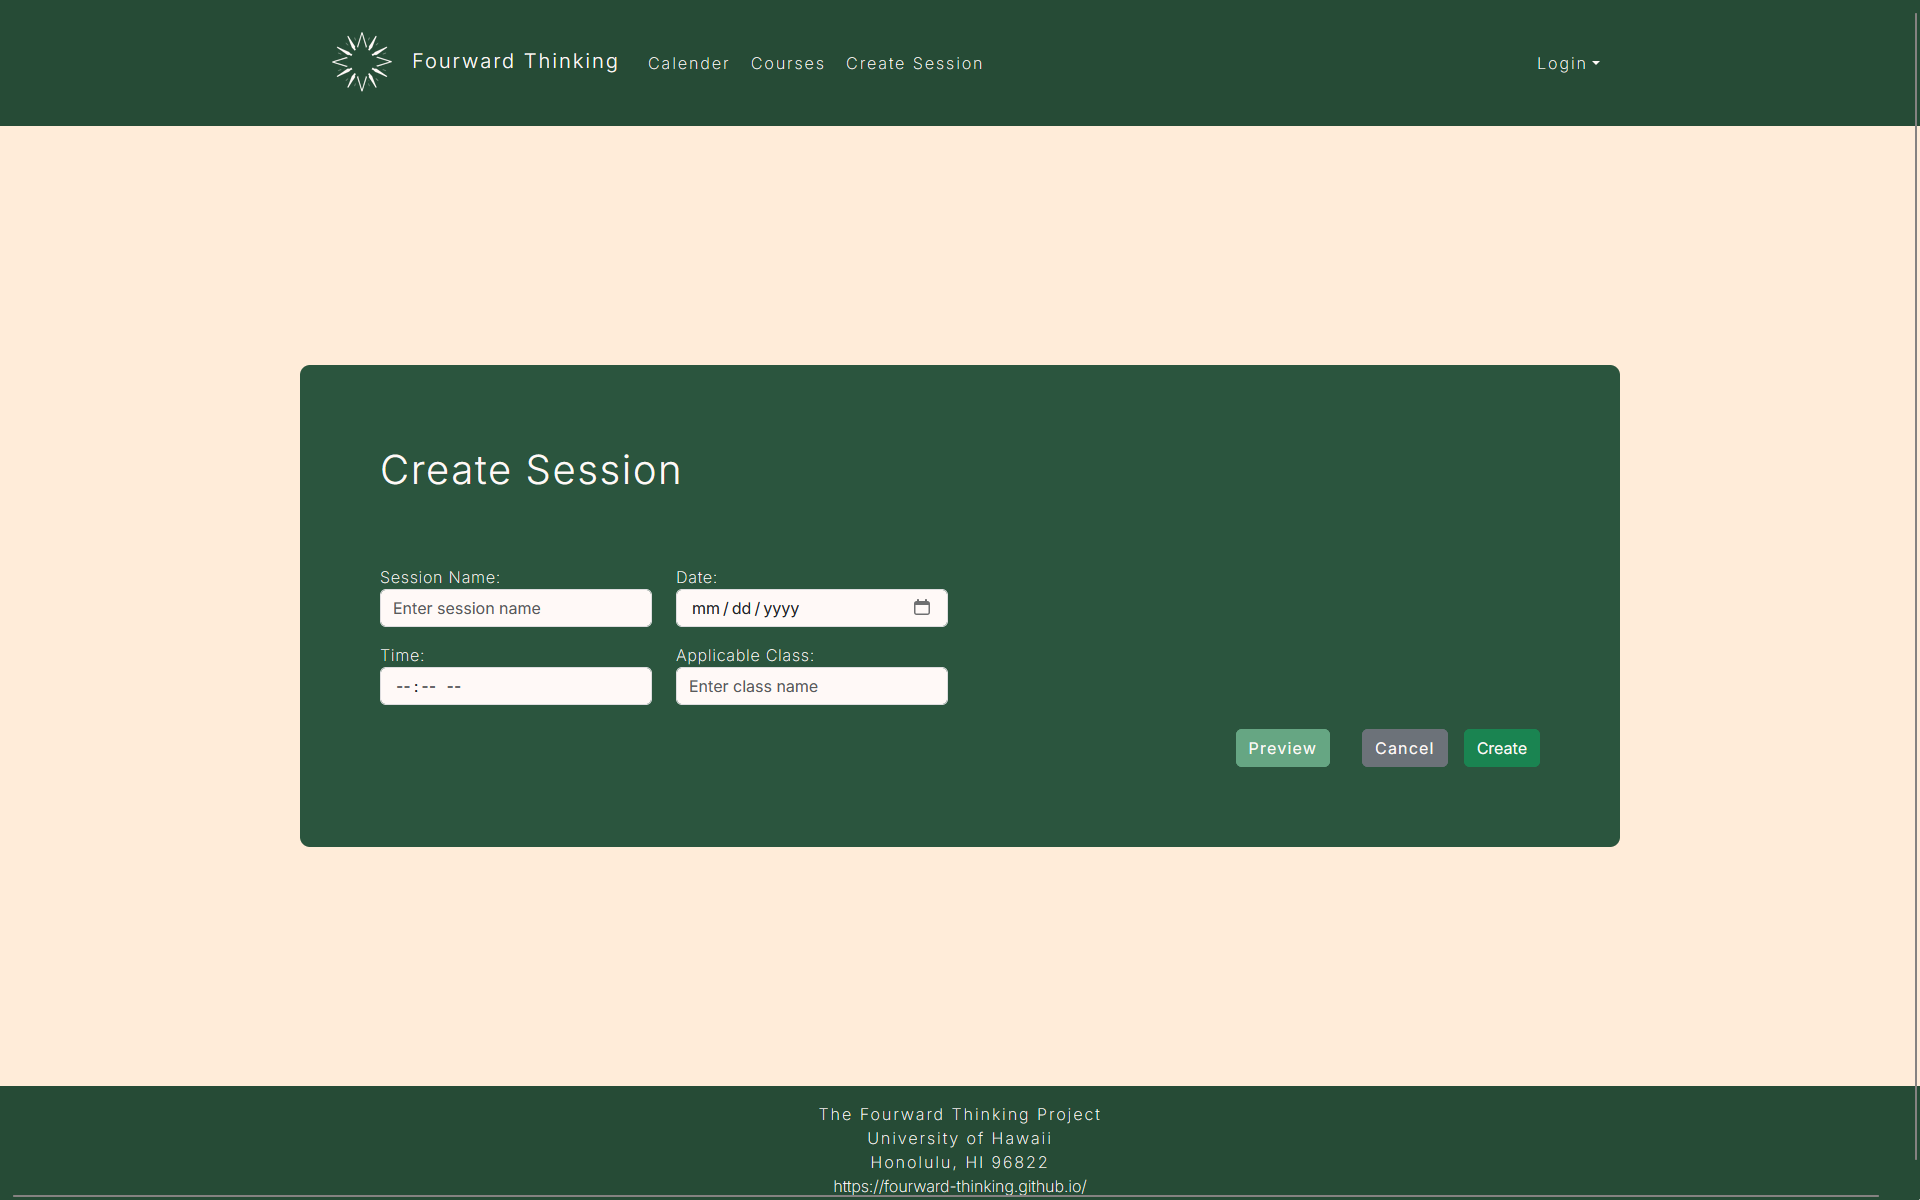1920x1200 pixels.
Task: Click the Login dropdown caret
Action: pos(1596,63)
